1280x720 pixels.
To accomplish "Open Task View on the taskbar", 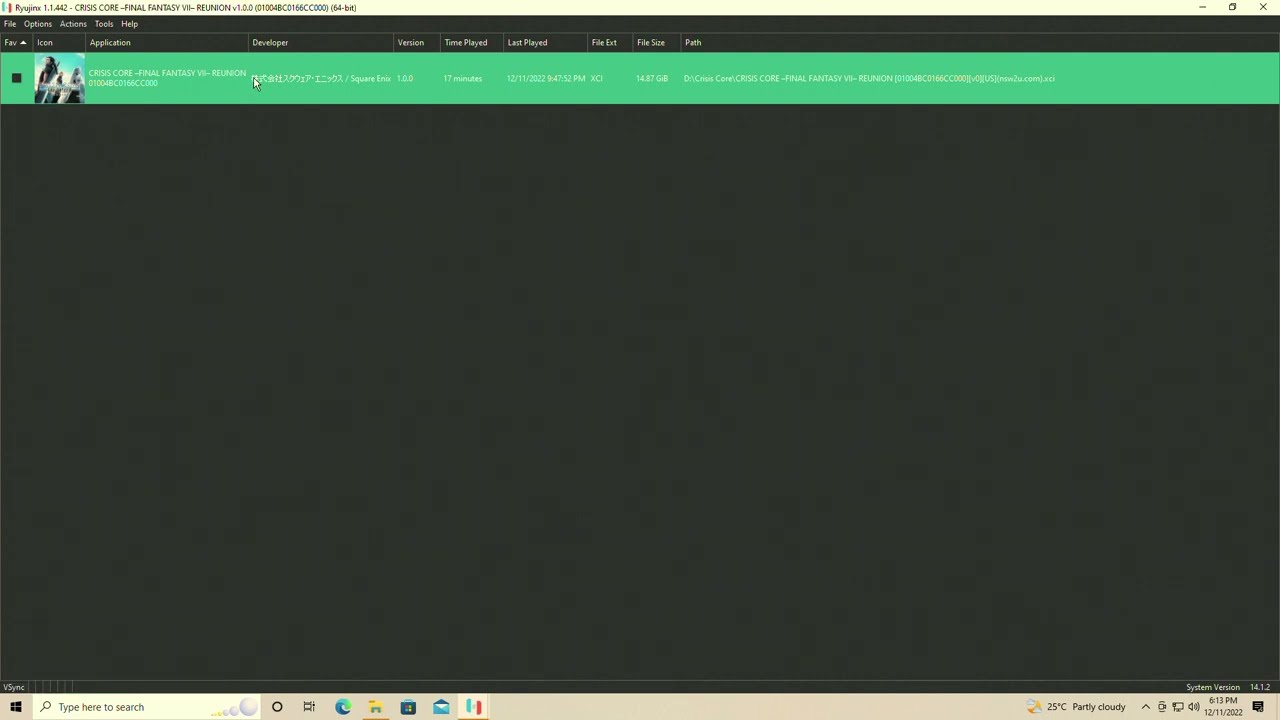I will pyautogui.click(x=309, y=707).
